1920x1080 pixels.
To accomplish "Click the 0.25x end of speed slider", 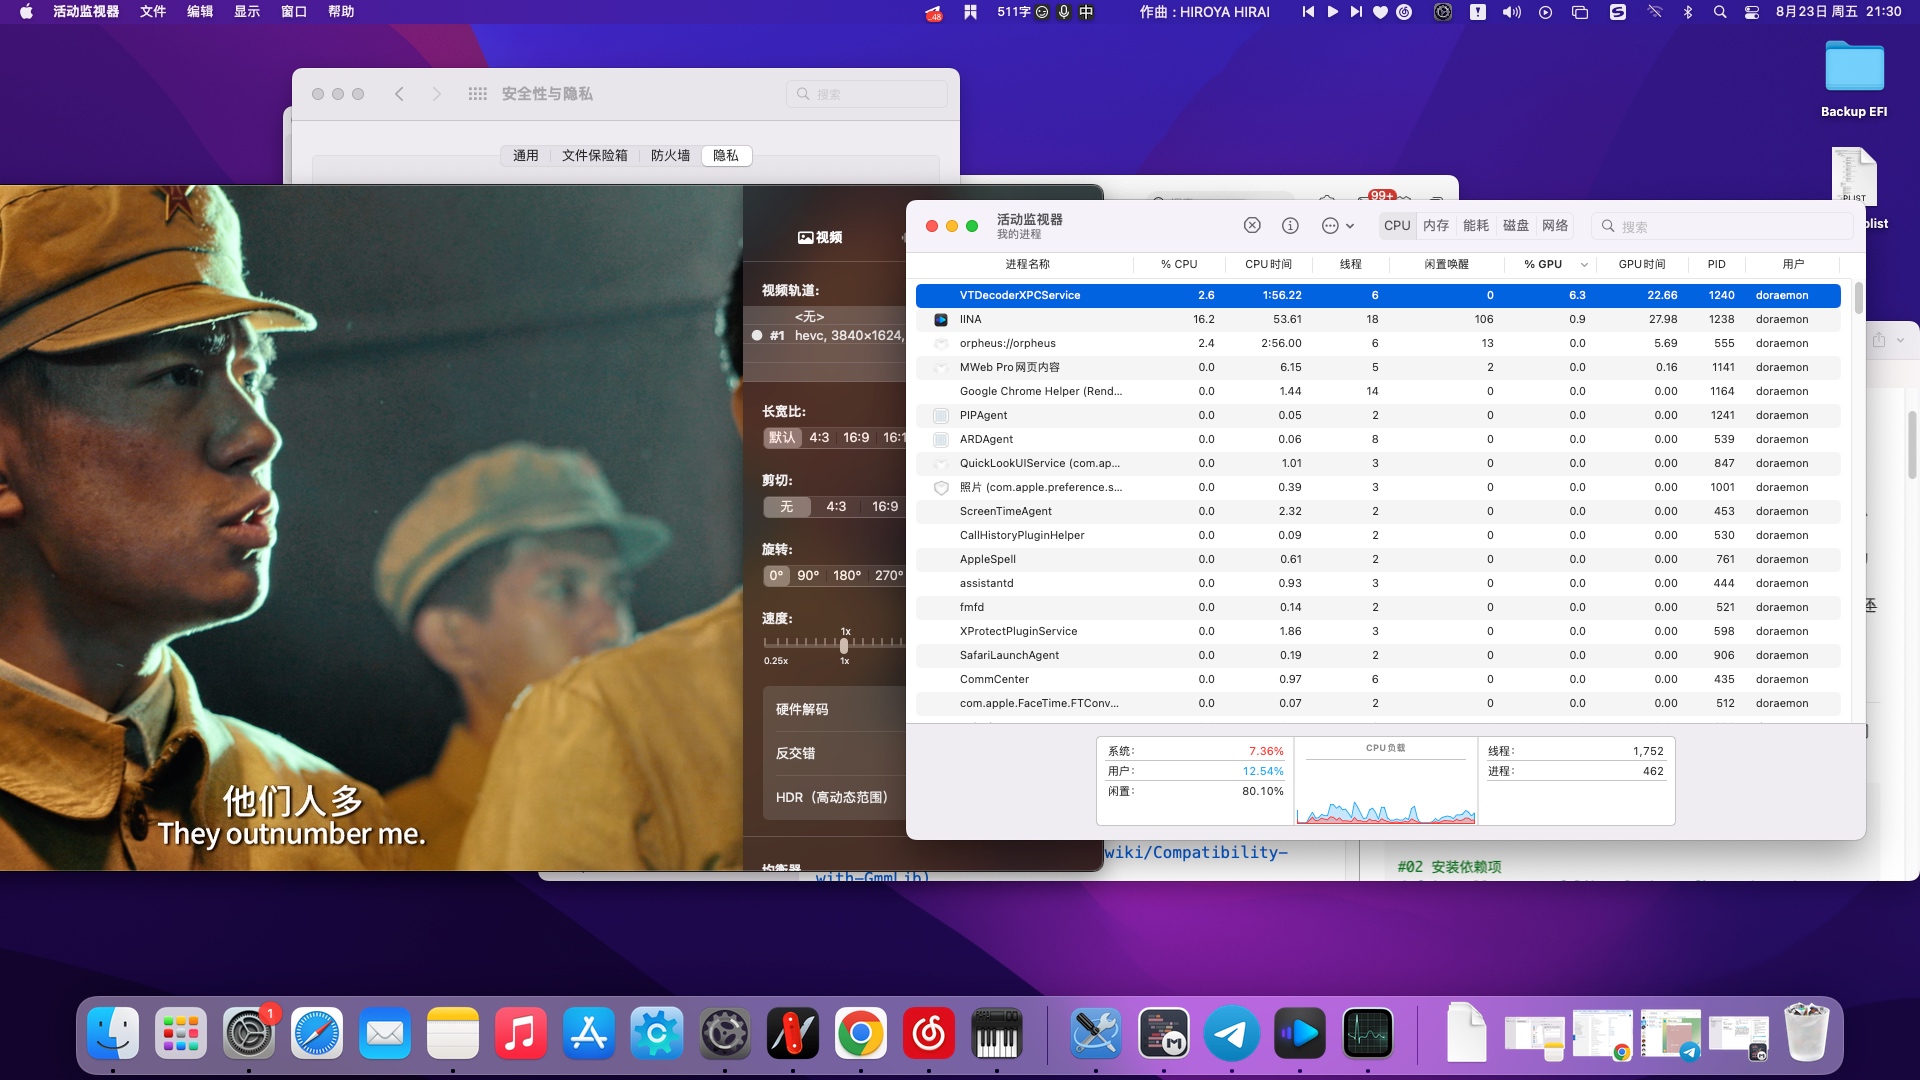I will coord(775,661).
